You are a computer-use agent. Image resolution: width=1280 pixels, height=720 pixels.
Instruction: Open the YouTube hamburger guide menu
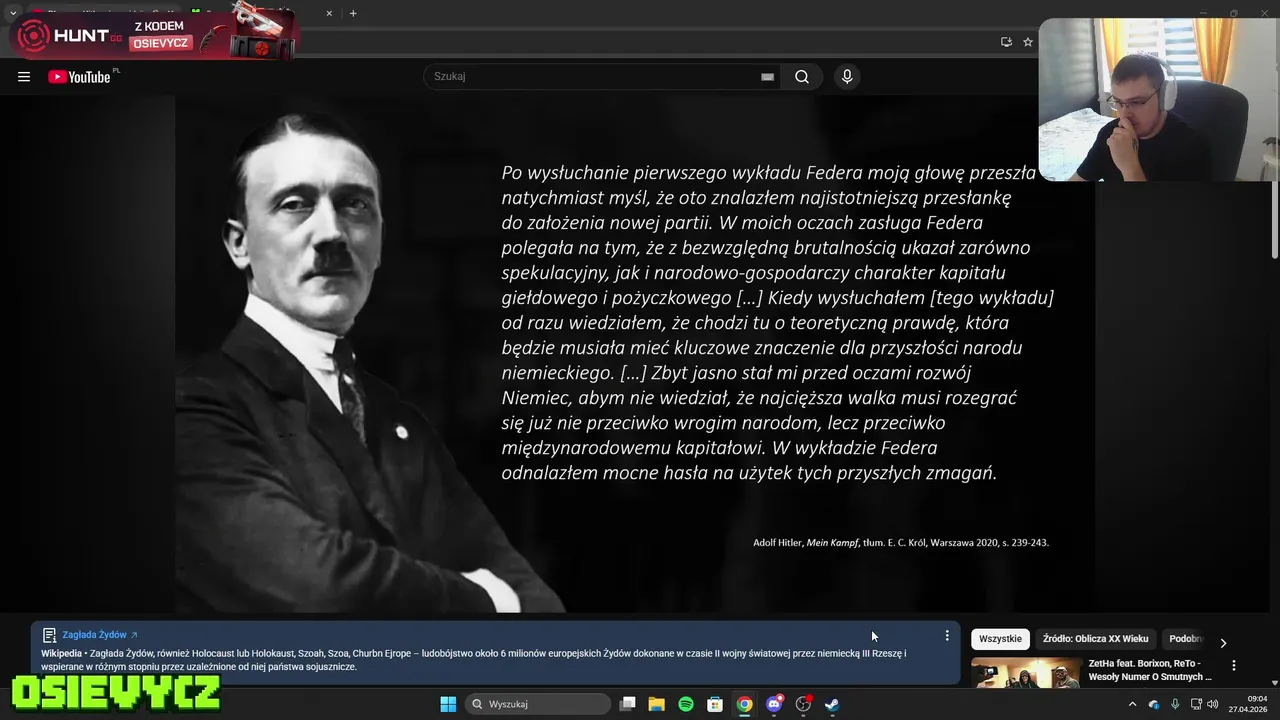[x=24, y=77]
